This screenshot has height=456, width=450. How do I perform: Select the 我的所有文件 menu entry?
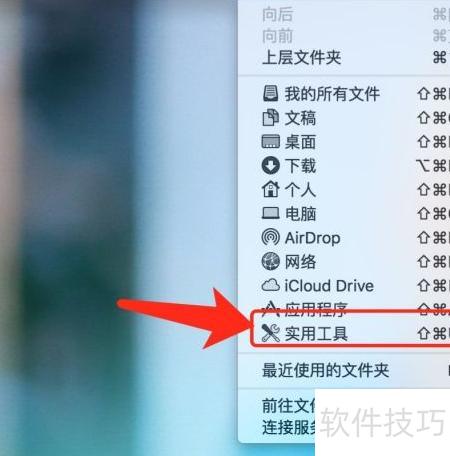coord(344,93)
